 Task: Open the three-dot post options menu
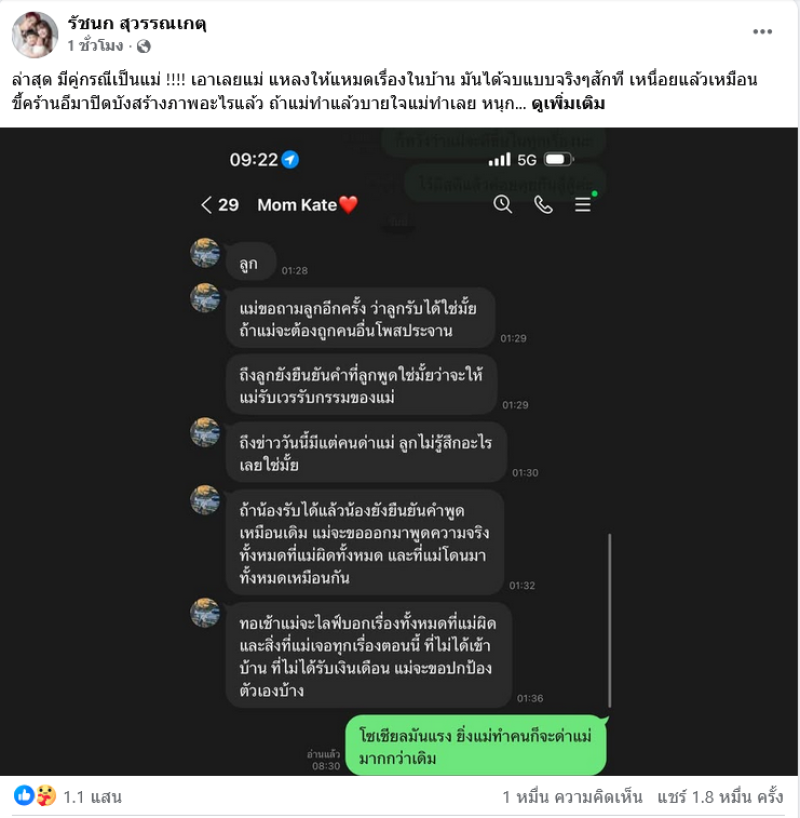pos(762,32)
